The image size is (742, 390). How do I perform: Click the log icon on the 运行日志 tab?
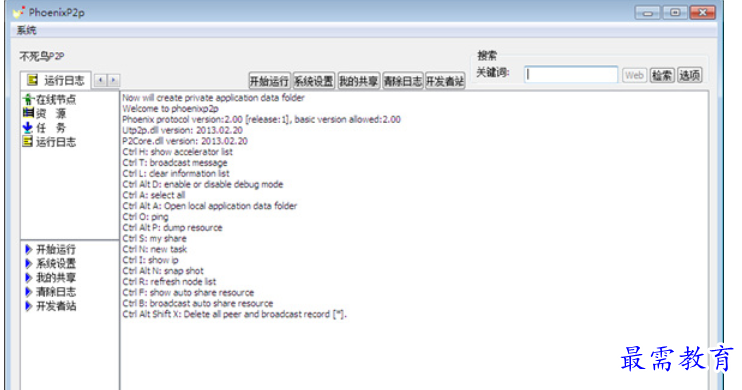(33, 80)
